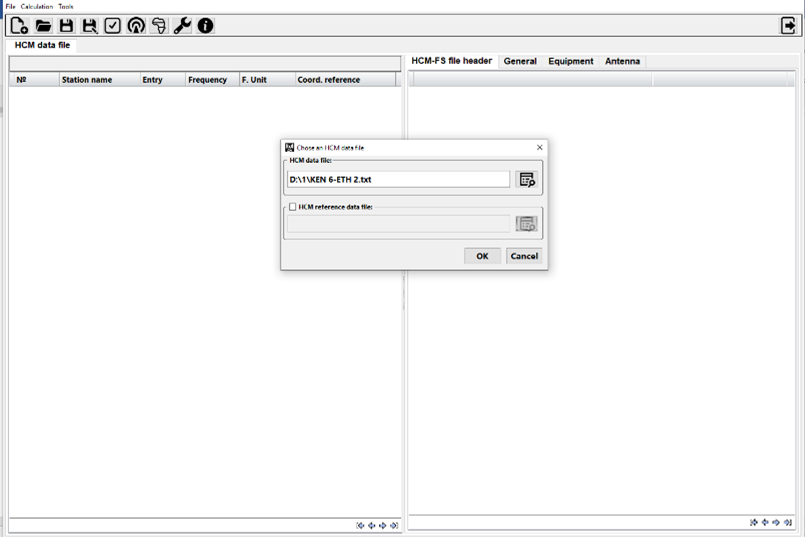Click the F. Unit column header
This screenshot has height=537, width=805.
coord(267,80)
